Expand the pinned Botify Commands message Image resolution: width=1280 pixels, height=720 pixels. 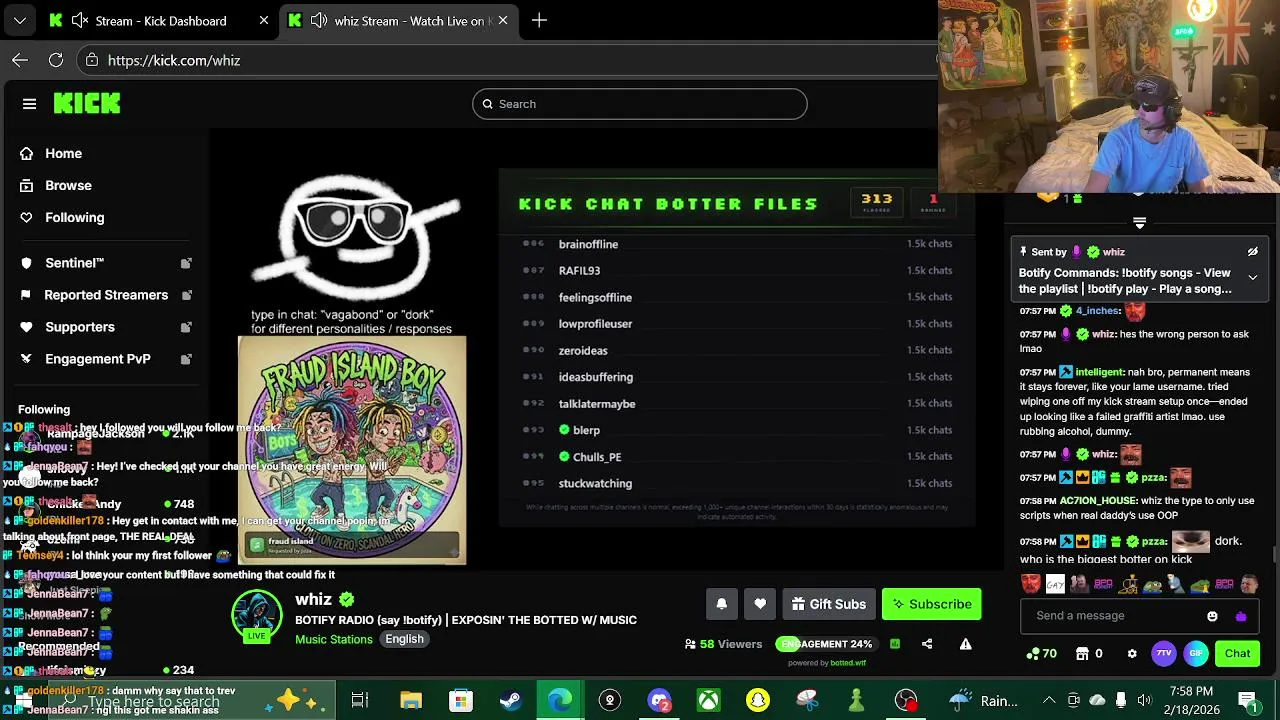1252,277
